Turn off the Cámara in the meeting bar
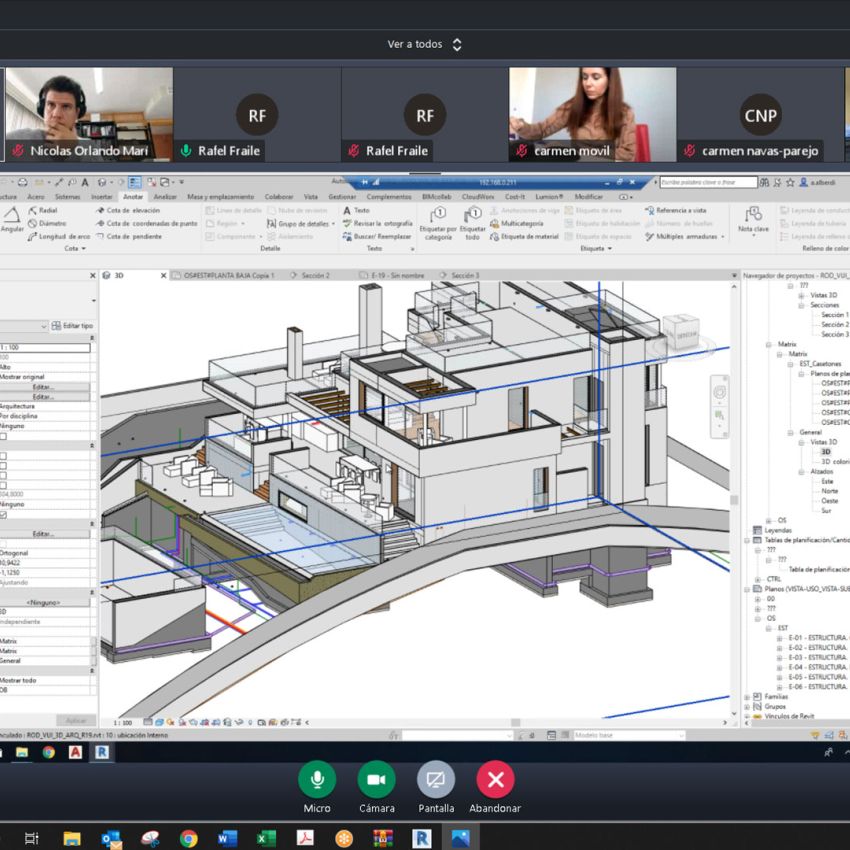The image size is (850, 850). point(377,782)
